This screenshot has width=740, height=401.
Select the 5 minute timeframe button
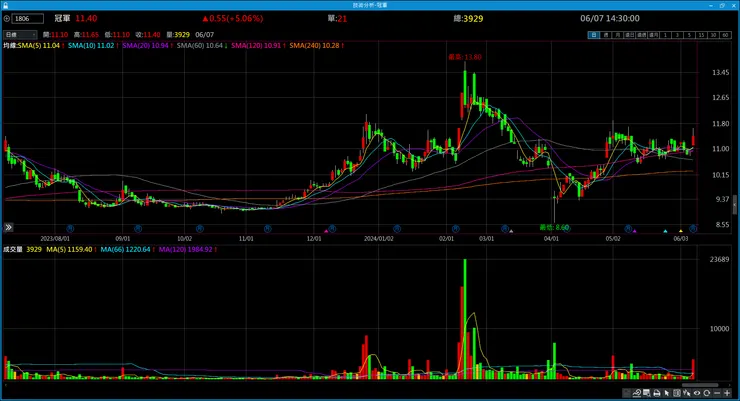tap(690, 35)
